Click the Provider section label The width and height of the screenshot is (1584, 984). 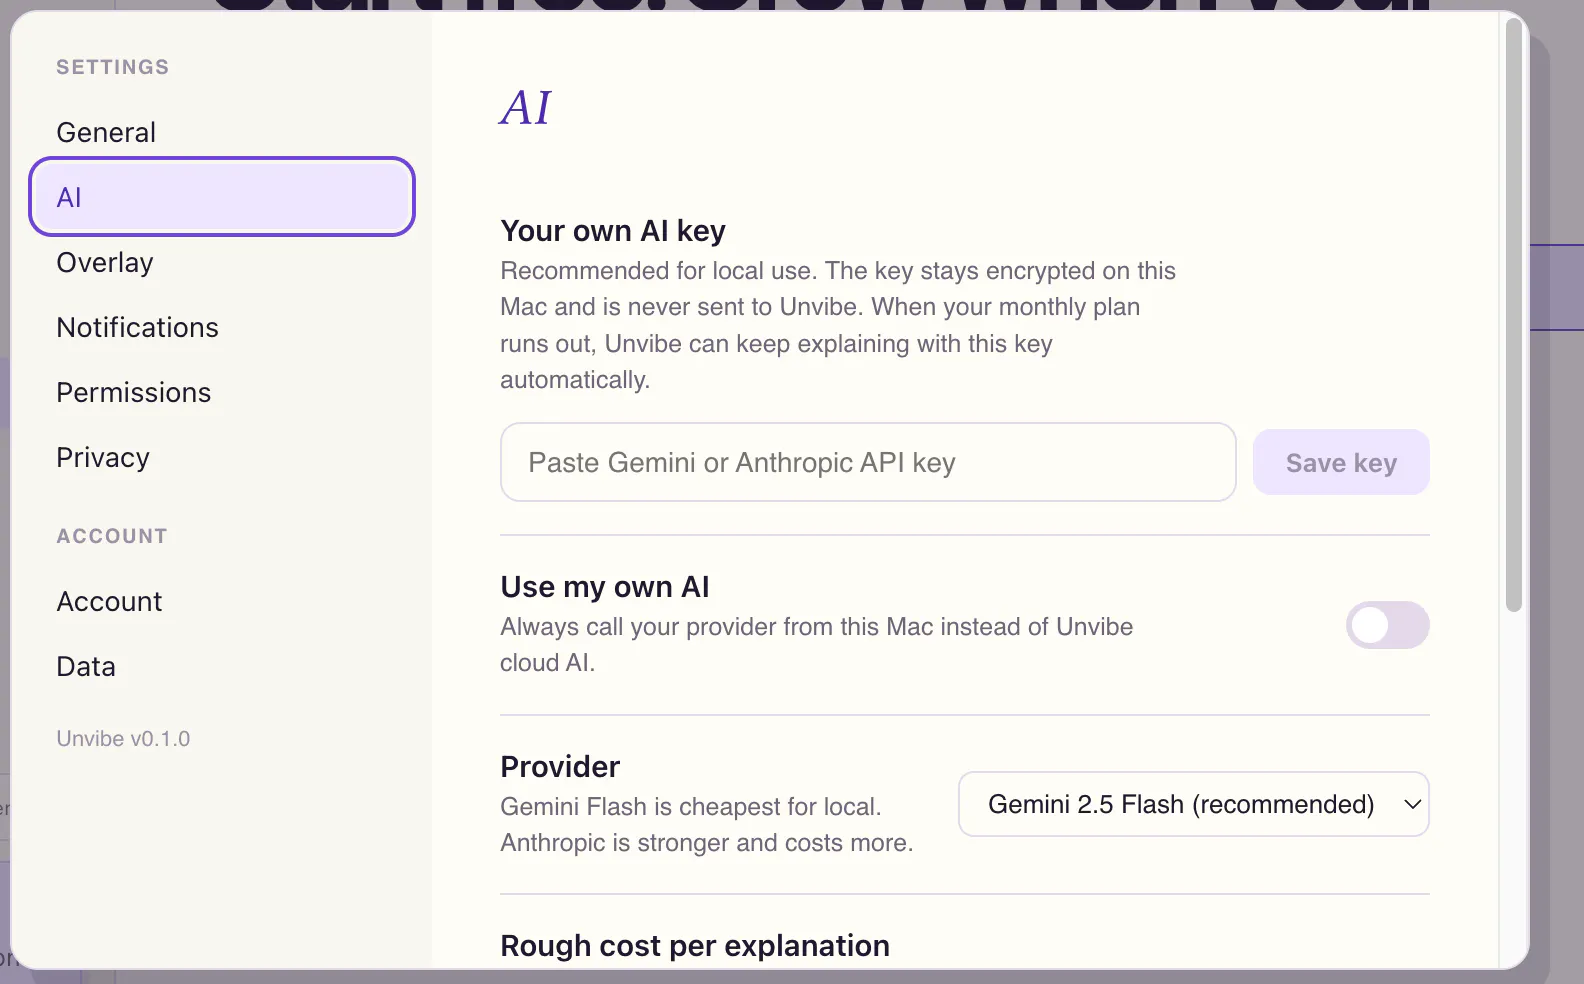point(560,766)
